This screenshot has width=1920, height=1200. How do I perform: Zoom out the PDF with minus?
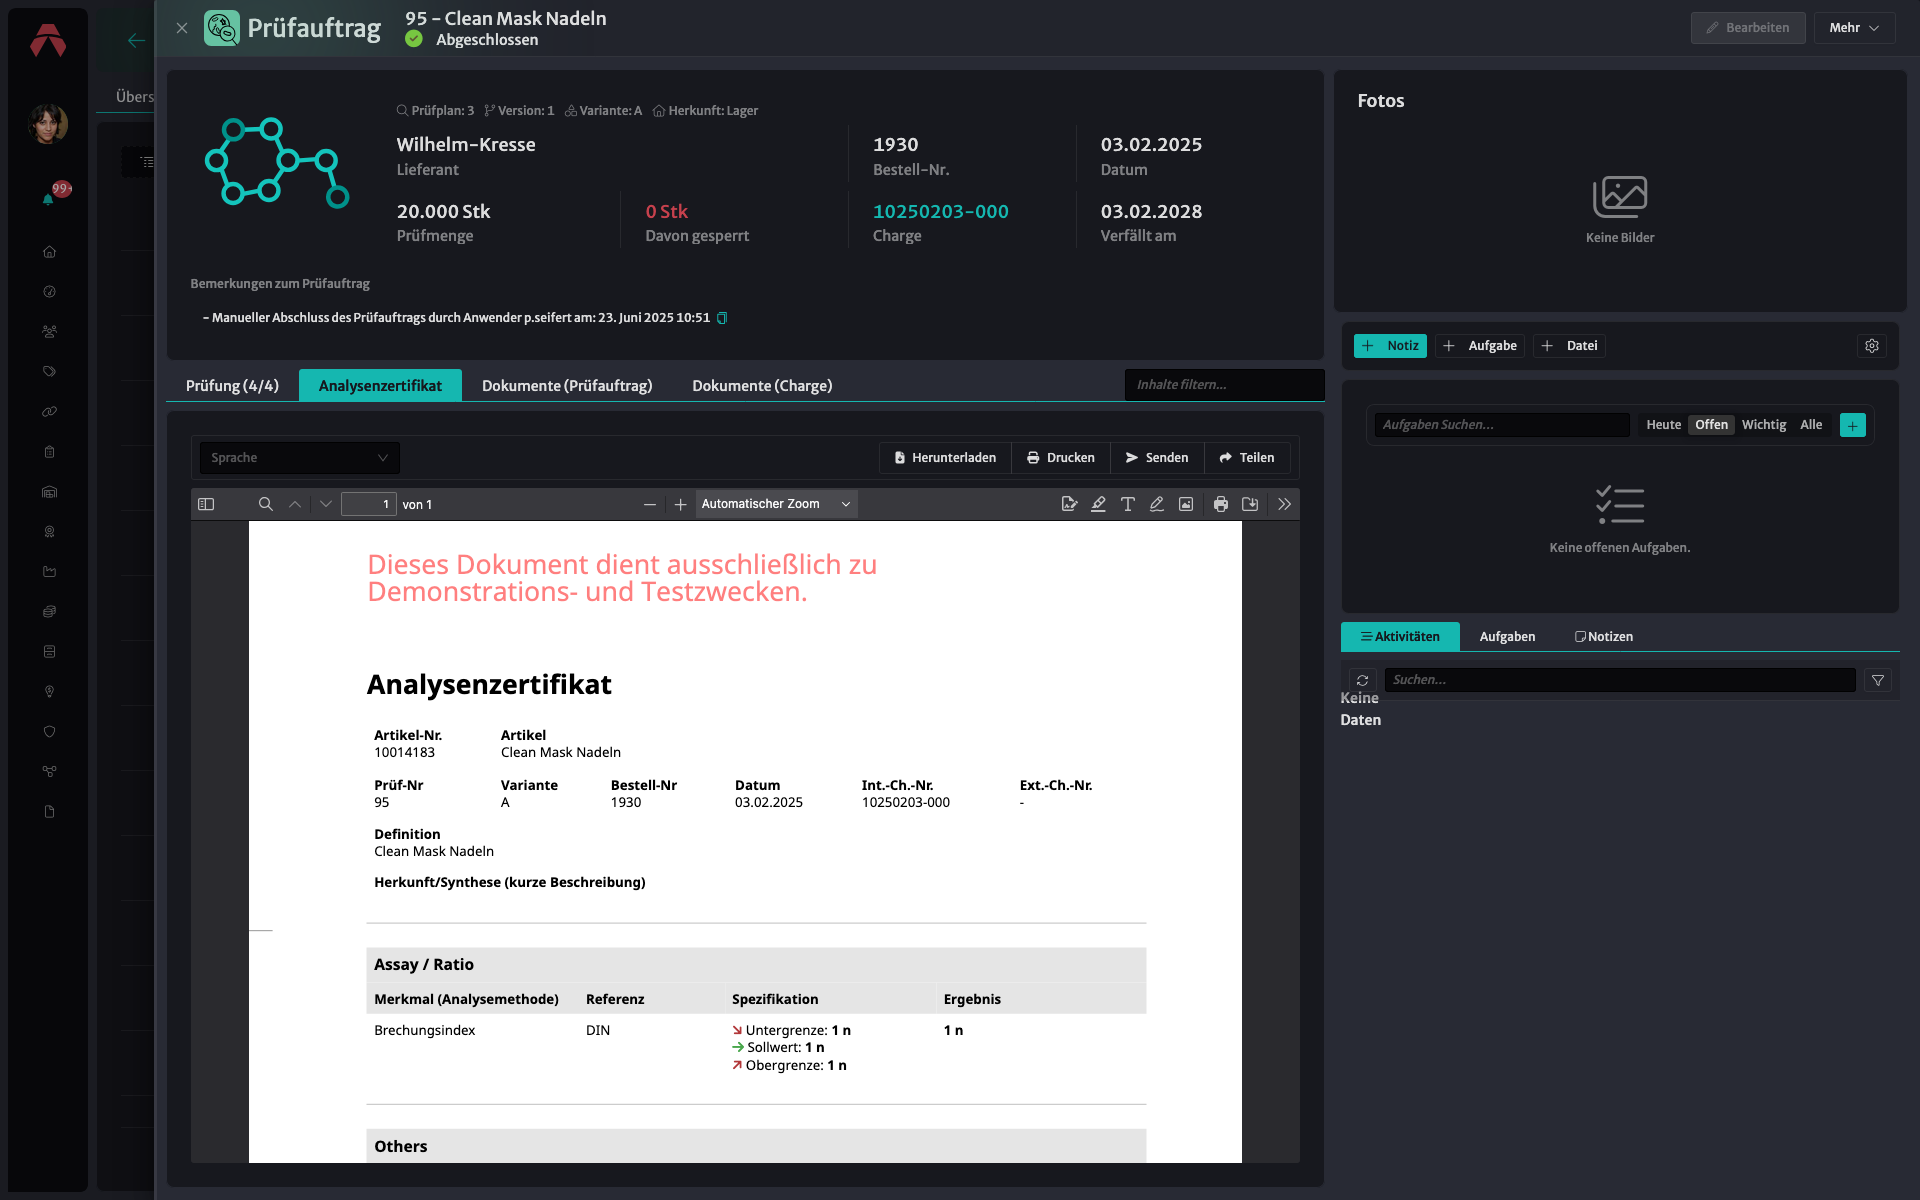tap(650, 505)
